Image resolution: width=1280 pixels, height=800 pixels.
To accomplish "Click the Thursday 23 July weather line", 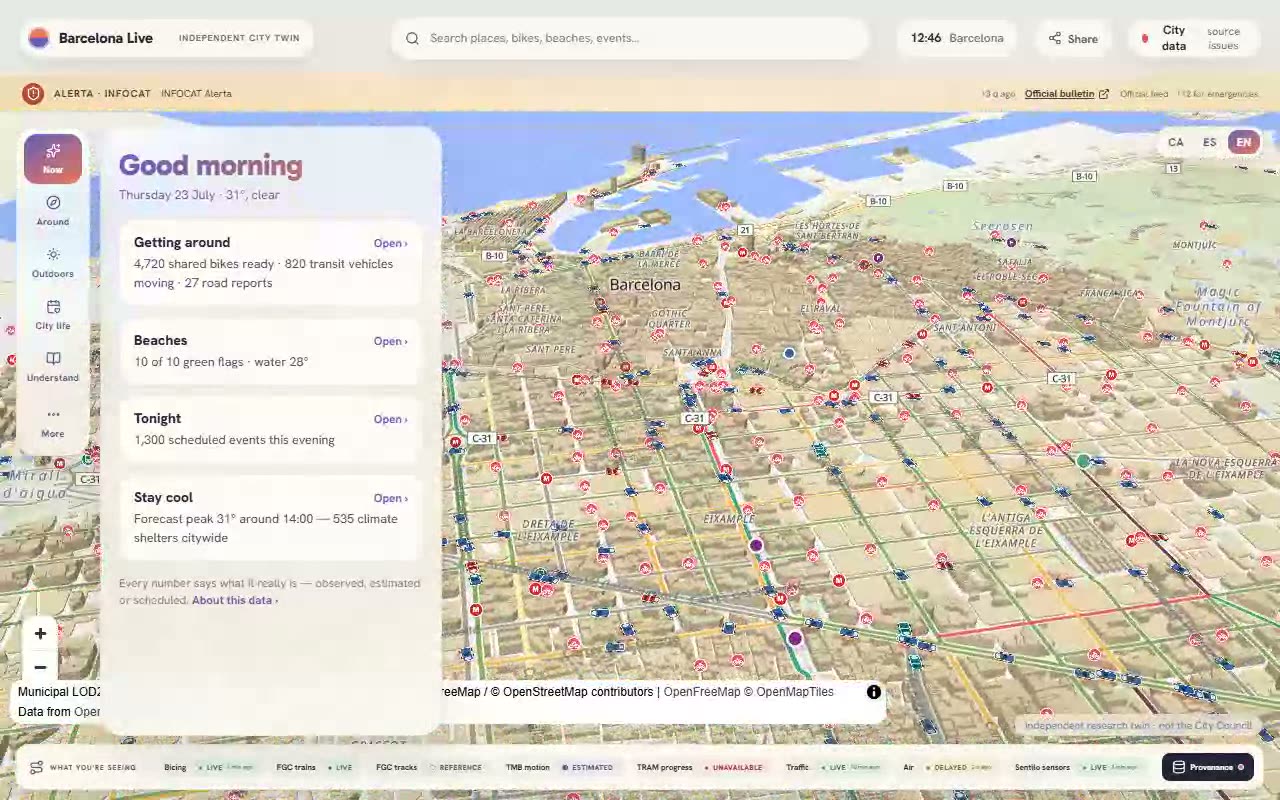I will click(199, 195).
